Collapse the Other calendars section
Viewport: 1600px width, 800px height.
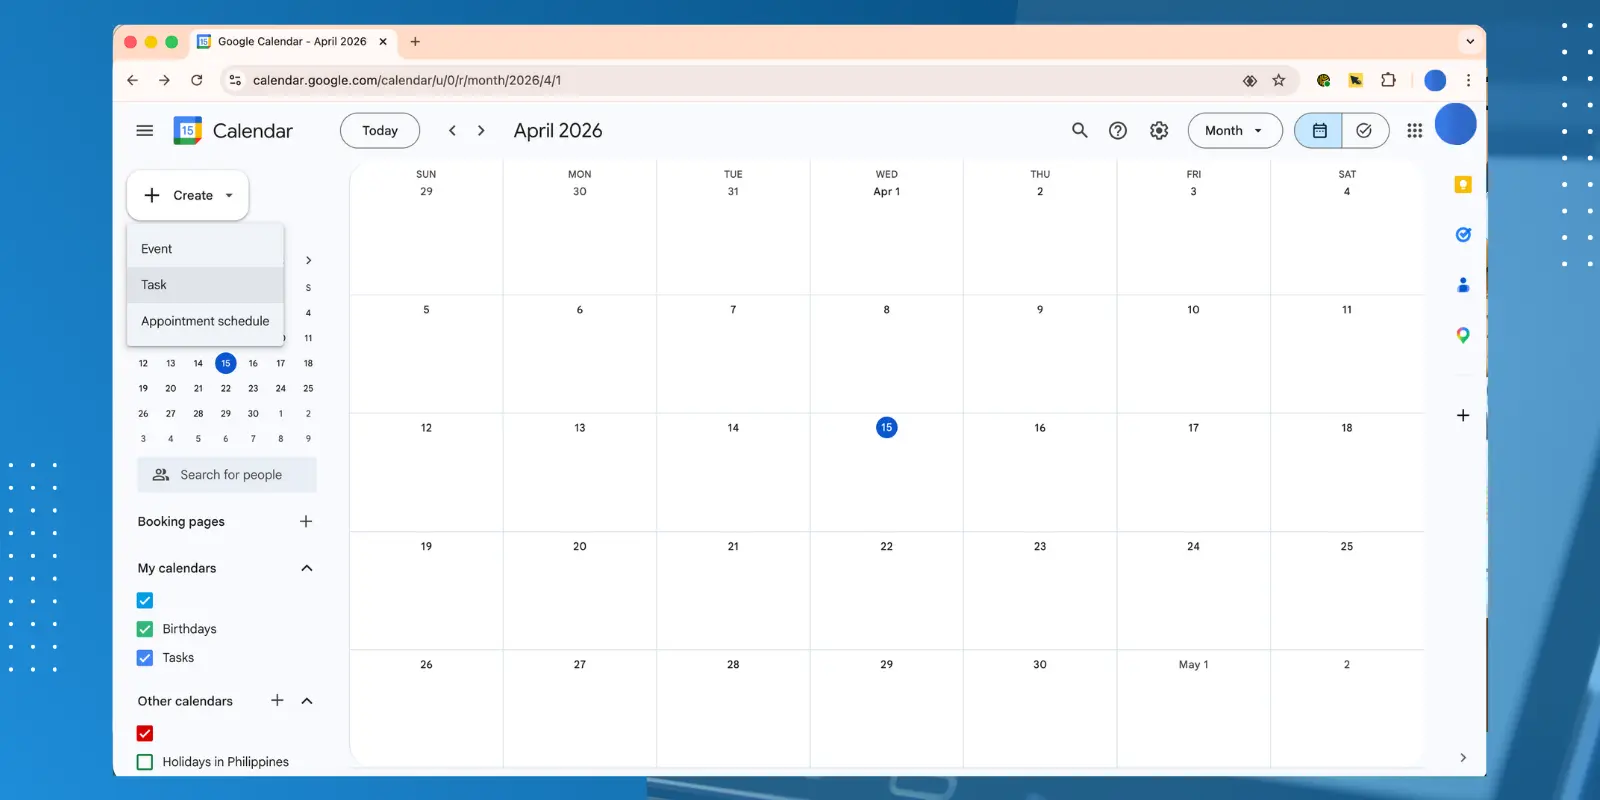tap(307, 701)
